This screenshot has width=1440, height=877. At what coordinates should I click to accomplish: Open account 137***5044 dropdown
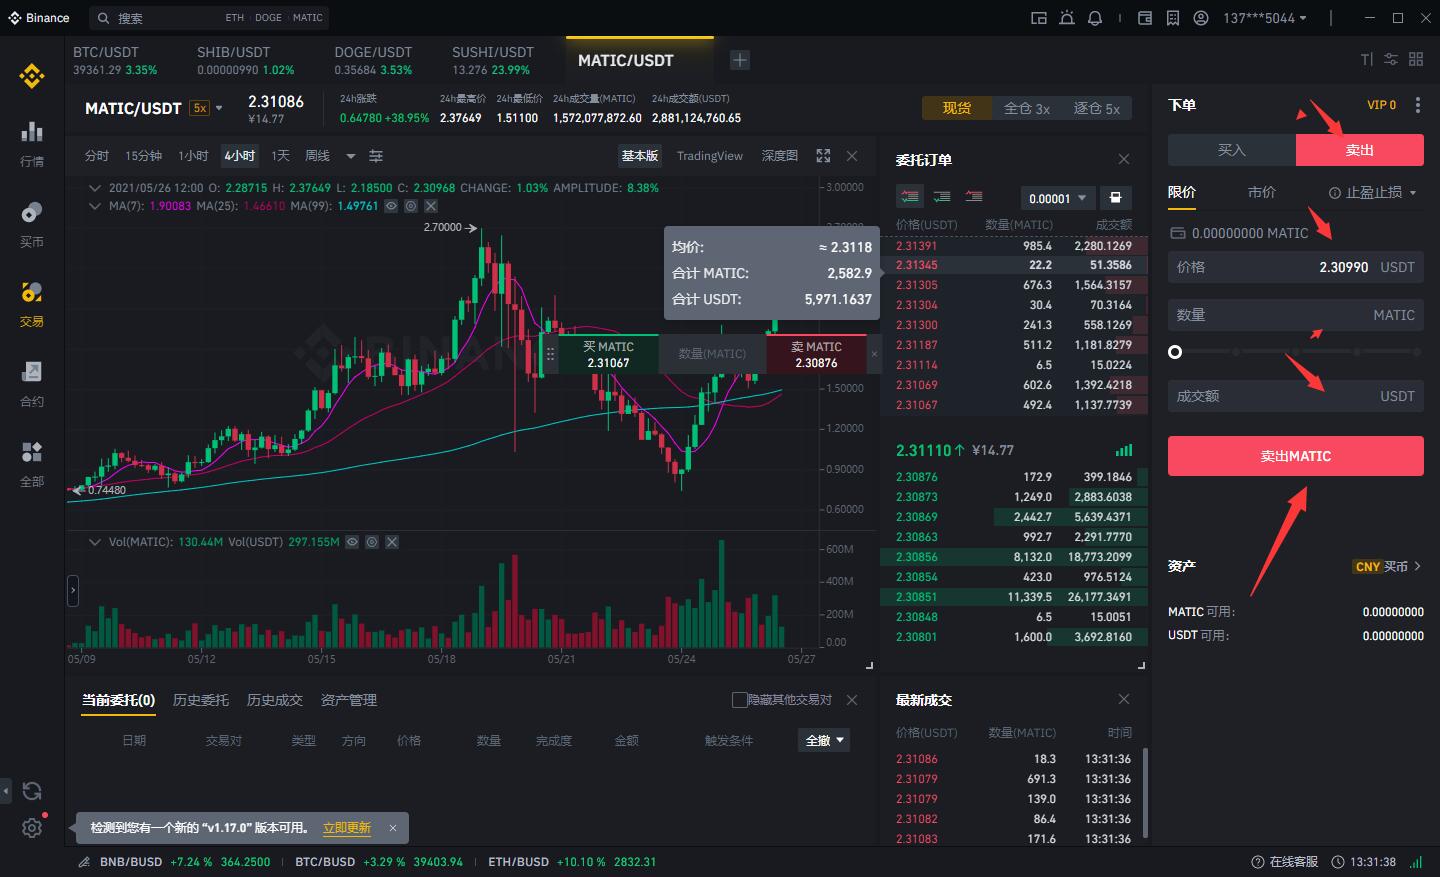(x=1265, y=18)
